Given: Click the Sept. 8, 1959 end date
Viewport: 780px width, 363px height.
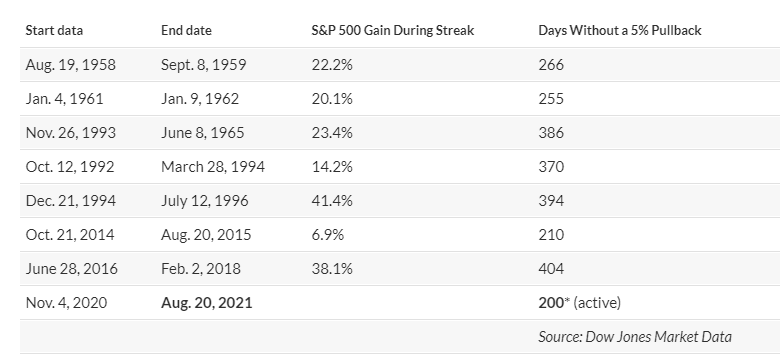Looking at the screenshot, I should 203,65.
